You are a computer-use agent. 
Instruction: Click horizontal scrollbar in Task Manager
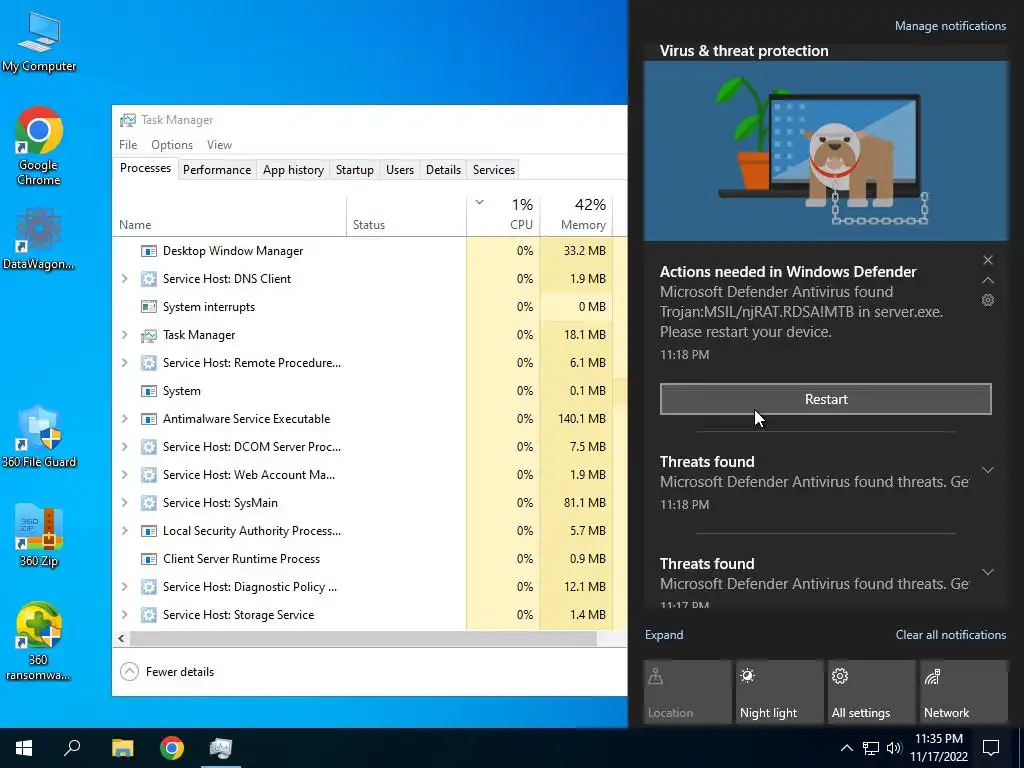coord(363,639)
